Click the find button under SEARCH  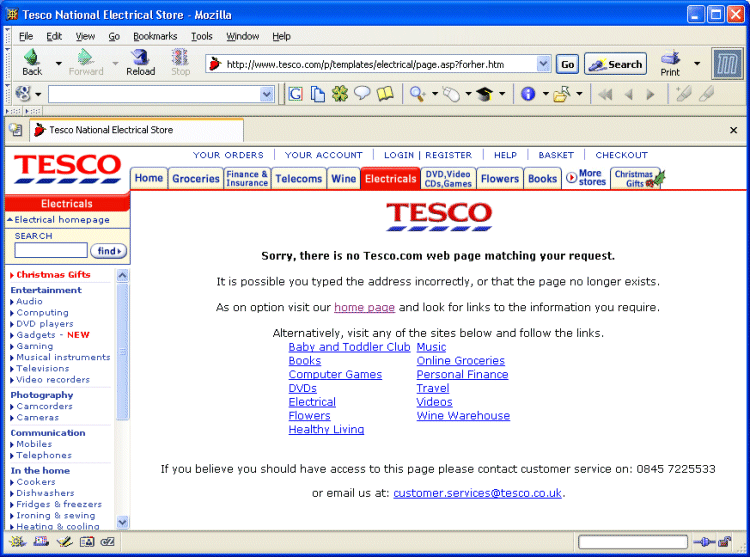(109, 251)
